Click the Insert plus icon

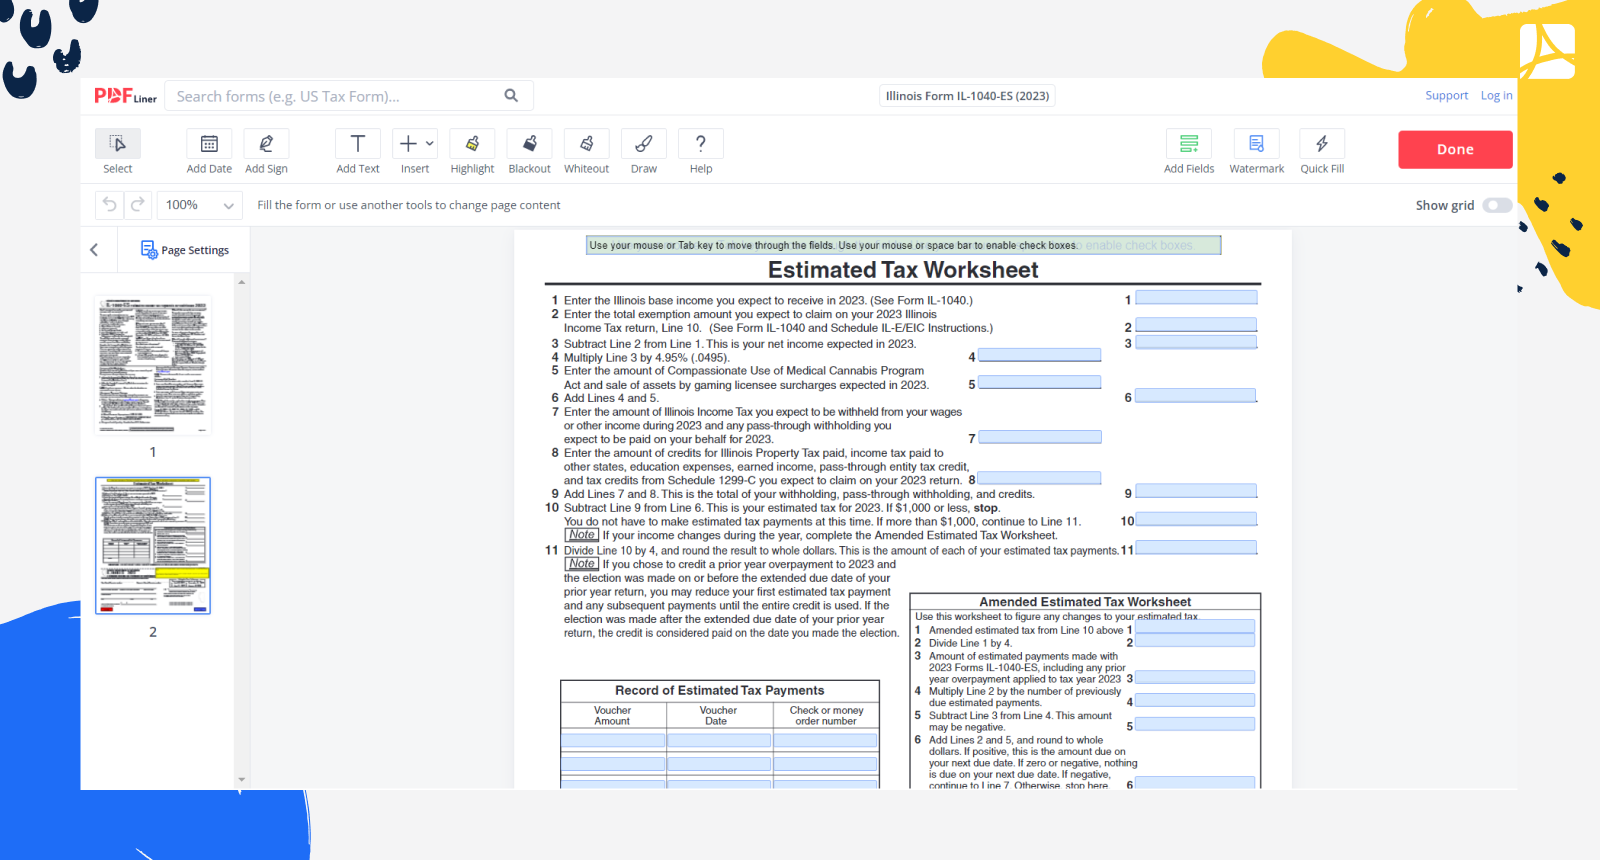[x=408, y=144]
